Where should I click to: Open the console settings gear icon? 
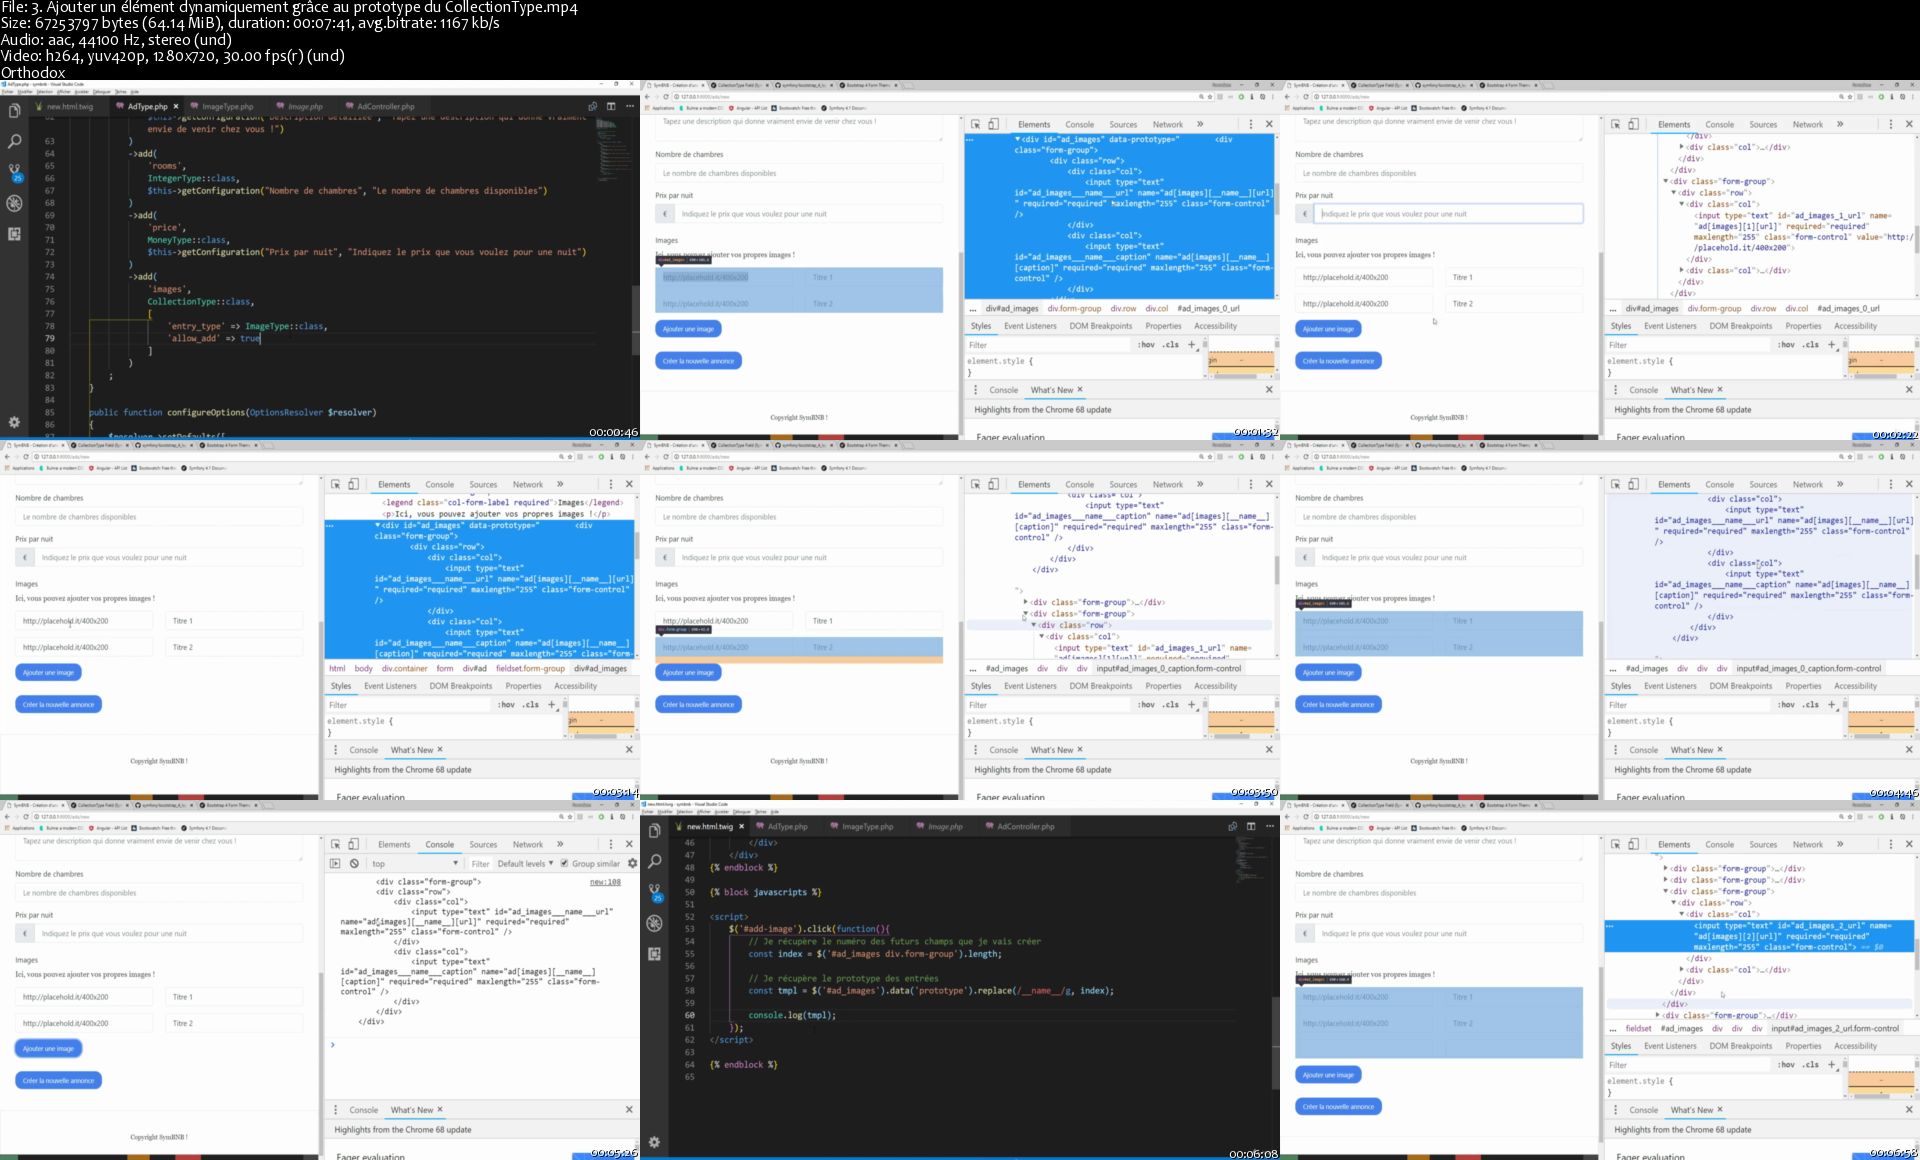point(632,863)
